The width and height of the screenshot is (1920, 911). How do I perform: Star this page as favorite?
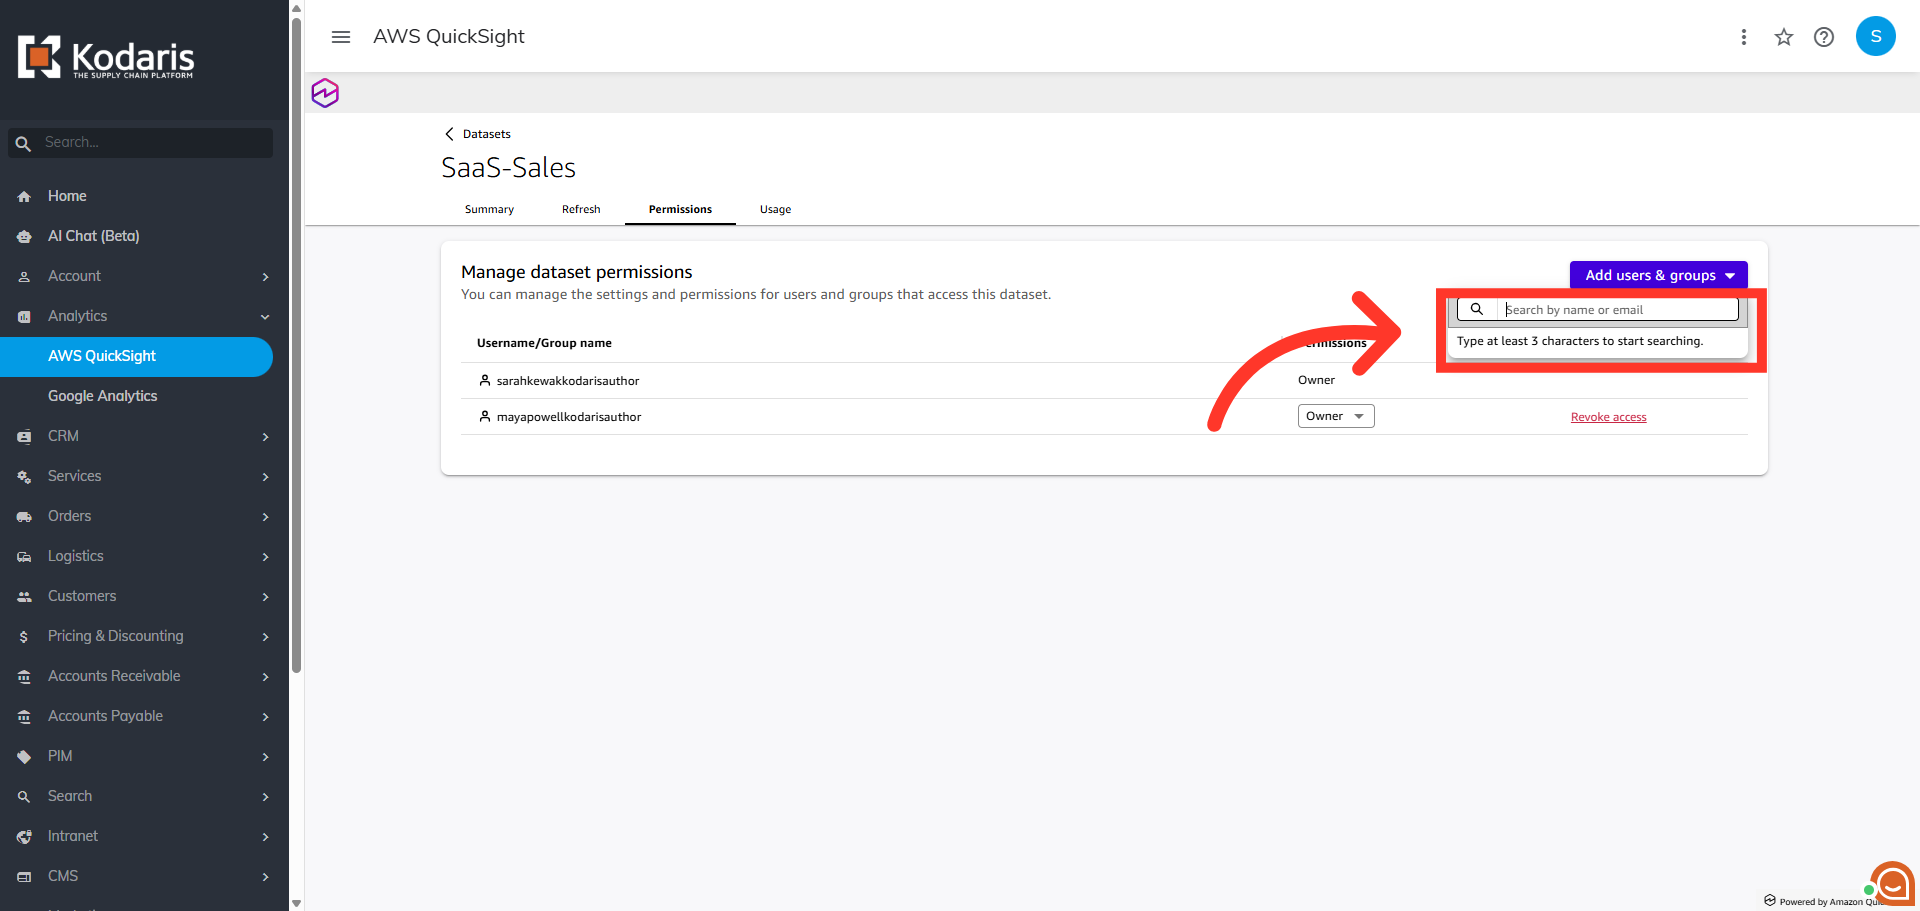point(1784,37)
